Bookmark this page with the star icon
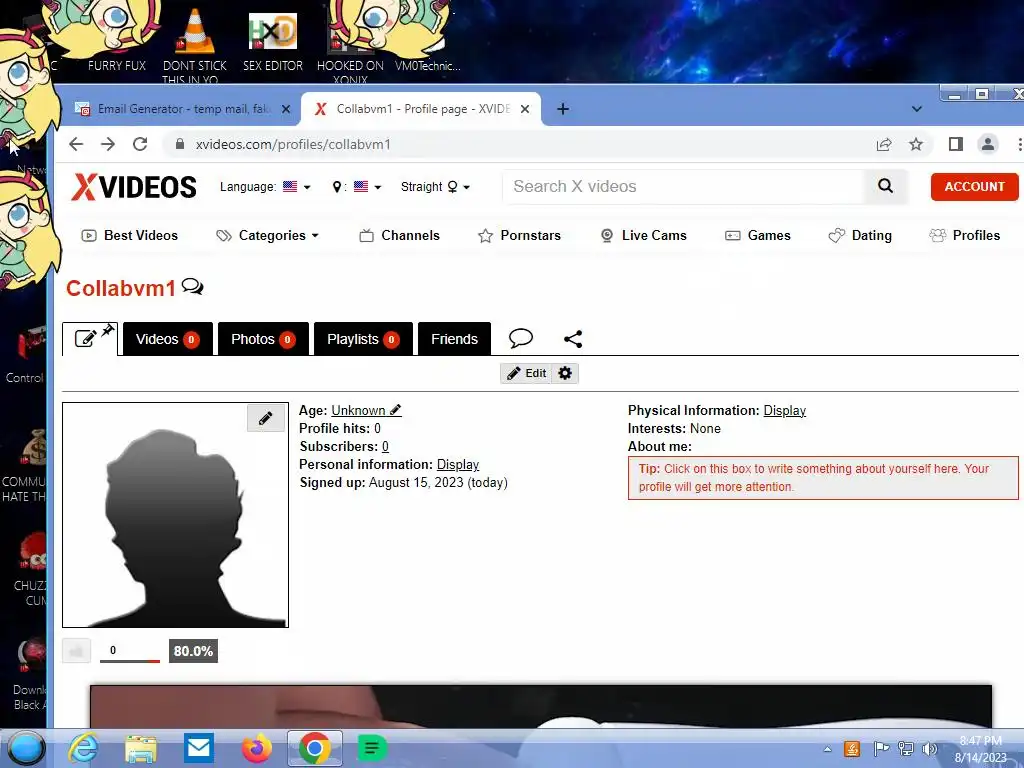Screen dimensions: 1024x768 (x=916, y=144)
